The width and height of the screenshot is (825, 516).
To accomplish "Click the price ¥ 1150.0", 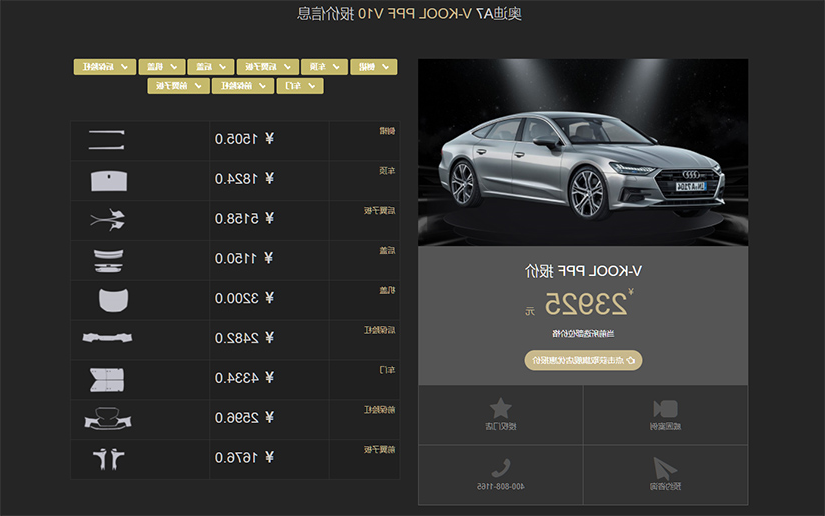I will point(244,258).
